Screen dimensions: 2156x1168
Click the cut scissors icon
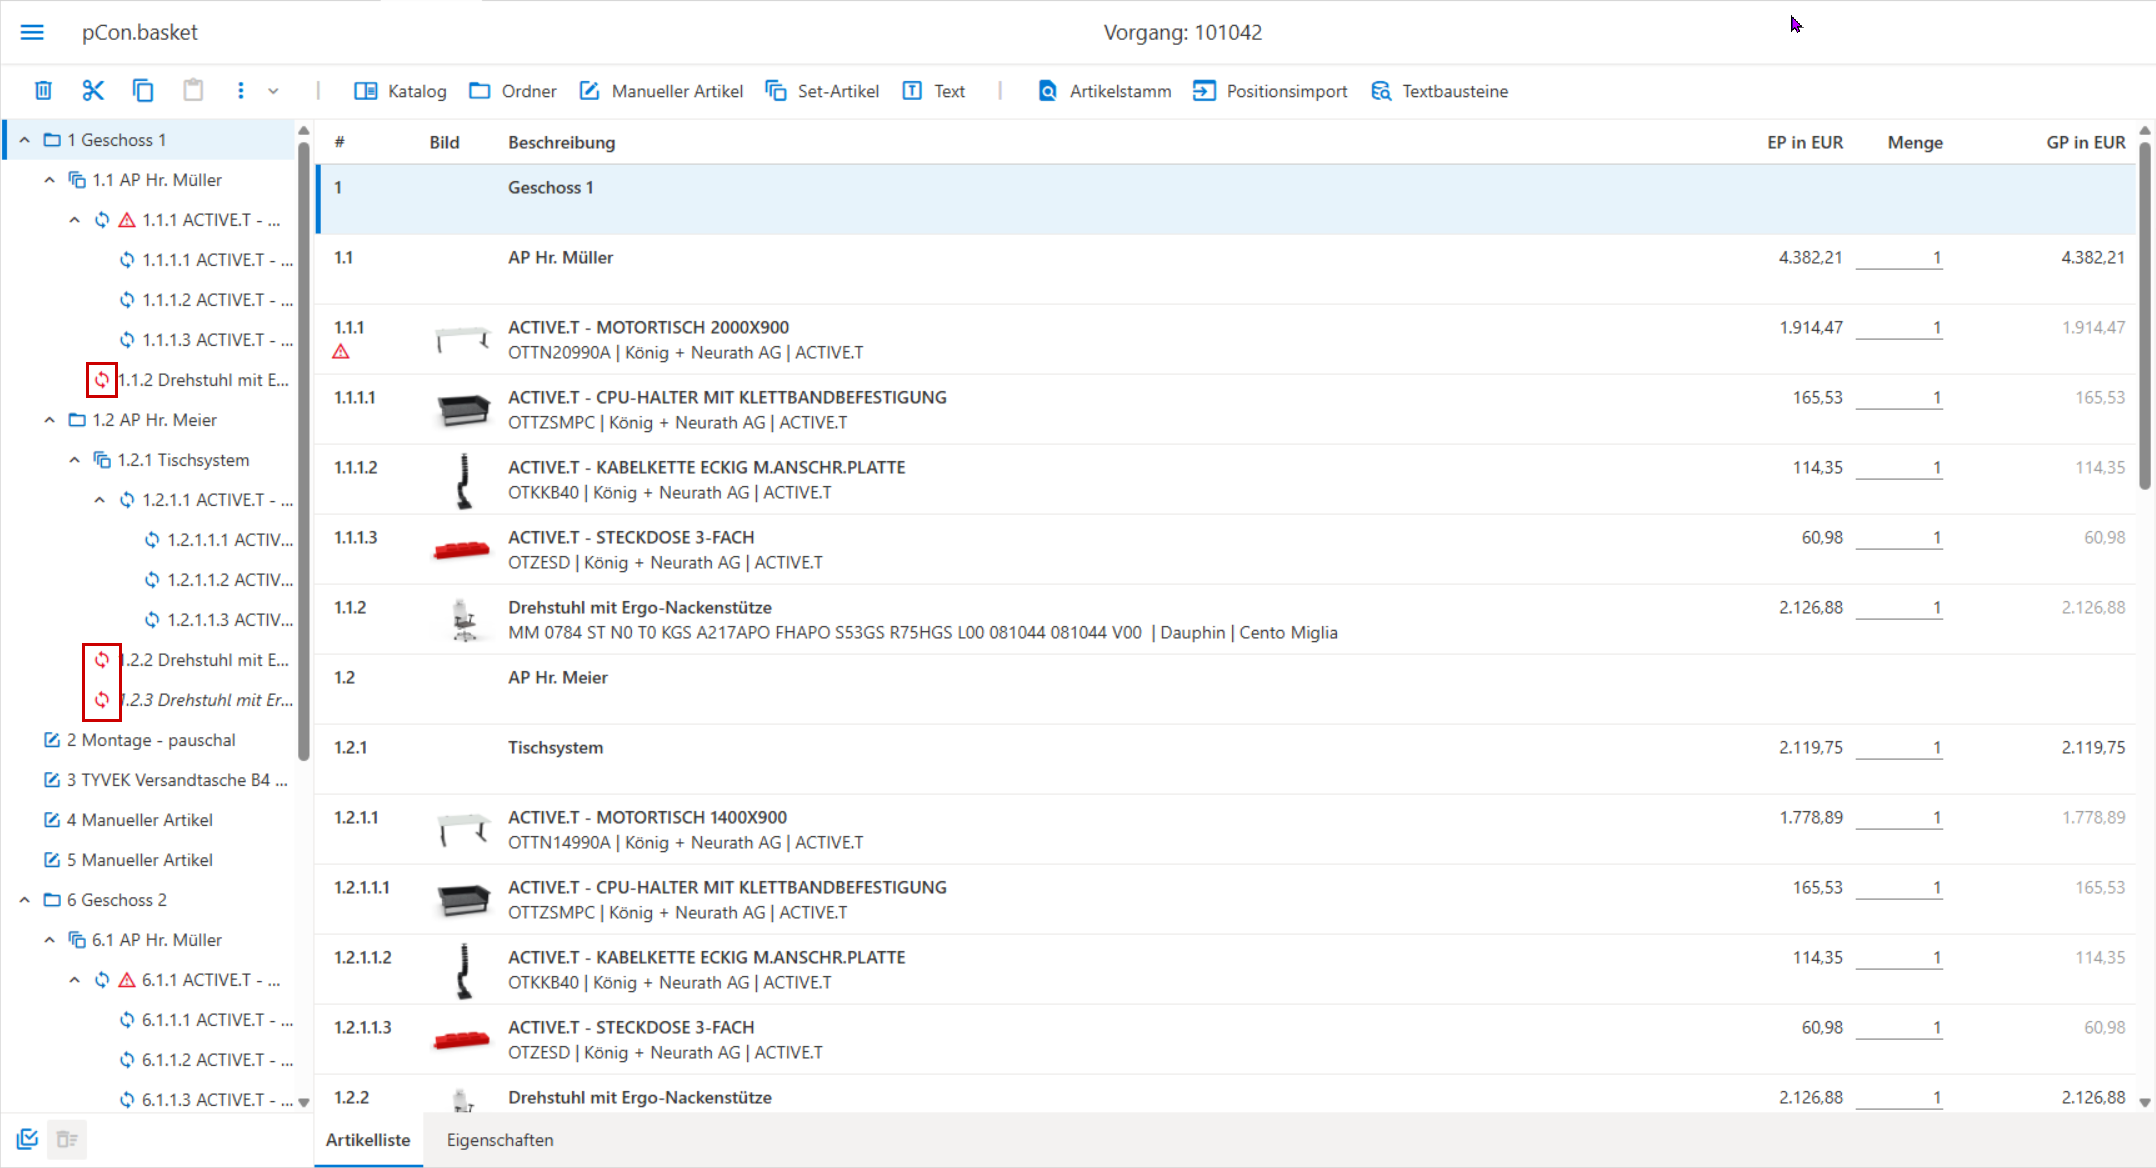[x=93, y=91]
